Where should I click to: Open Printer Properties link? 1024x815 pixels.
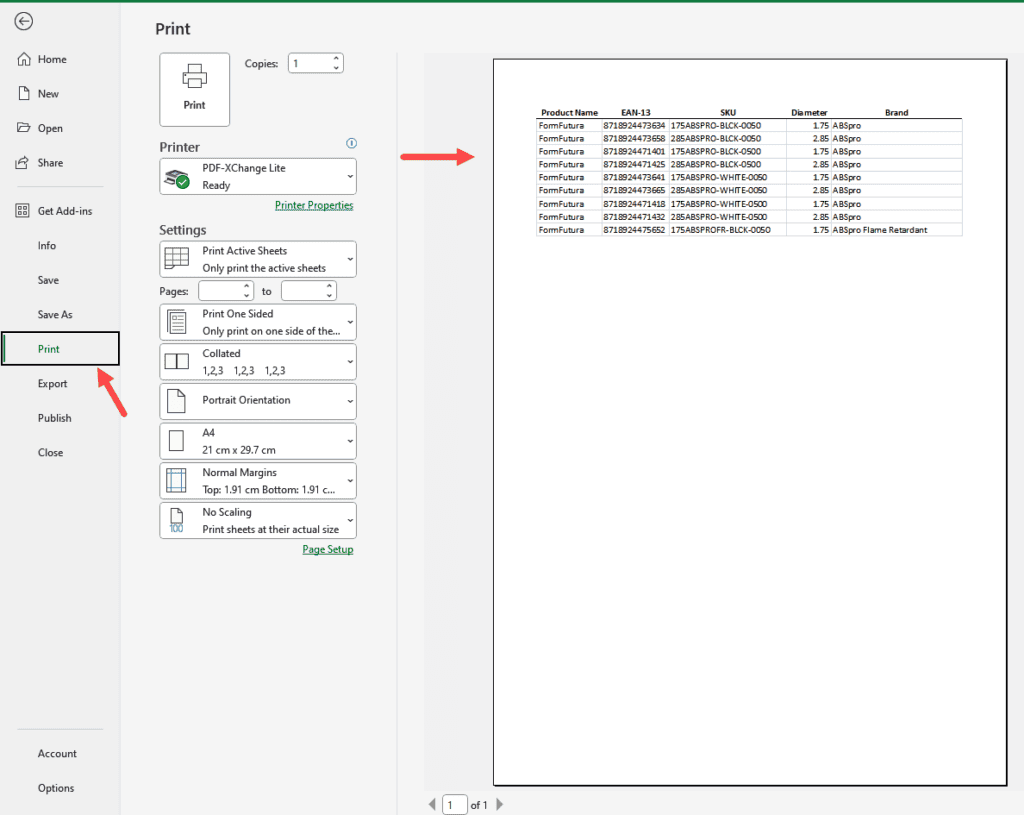[x=314, y=204]
